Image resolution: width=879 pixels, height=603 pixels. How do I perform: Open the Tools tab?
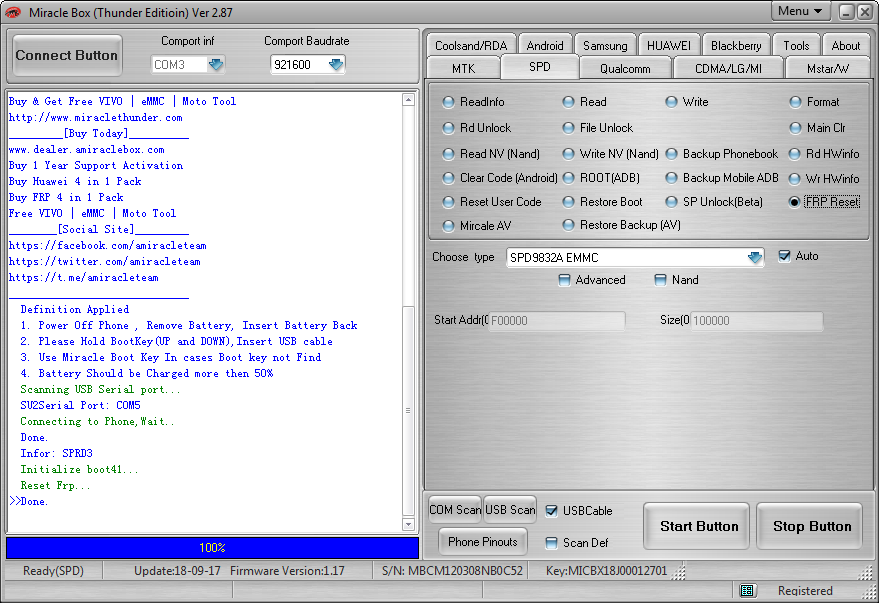(x=796, y=45)
